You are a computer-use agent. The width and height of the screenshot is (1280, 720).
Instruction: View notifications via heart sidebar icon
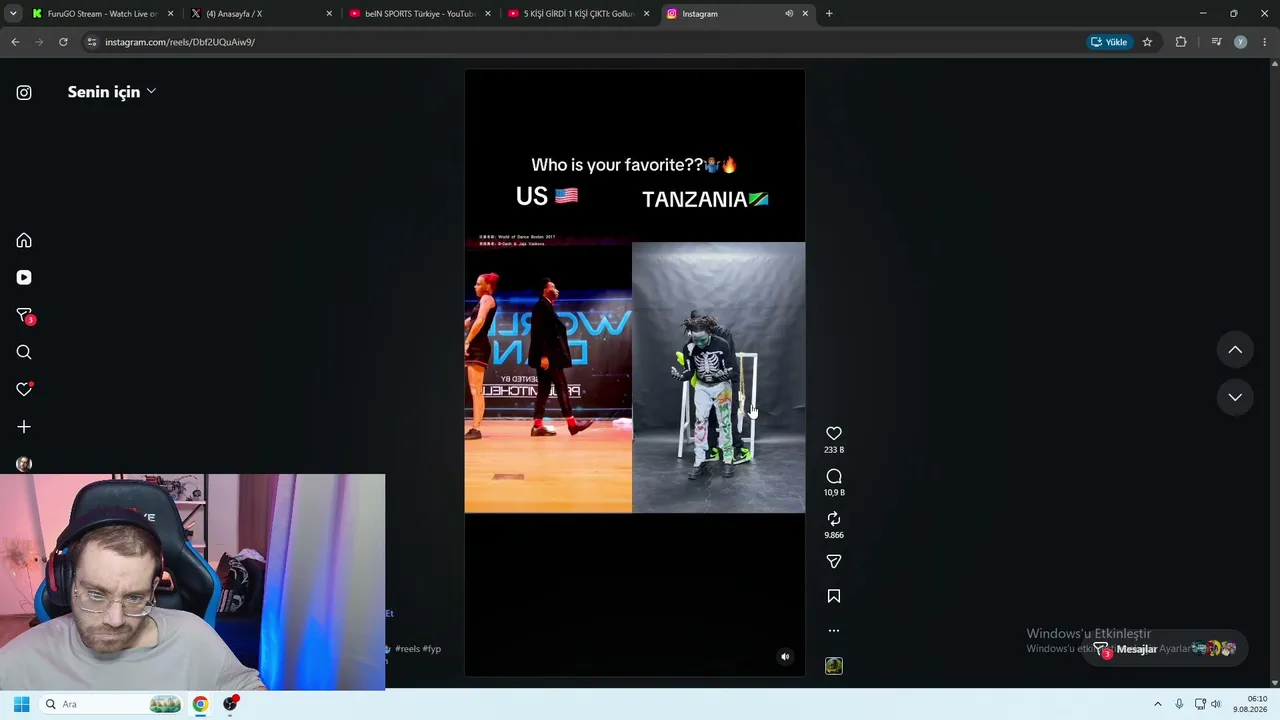pyautogui.click(x=24, y=389)
